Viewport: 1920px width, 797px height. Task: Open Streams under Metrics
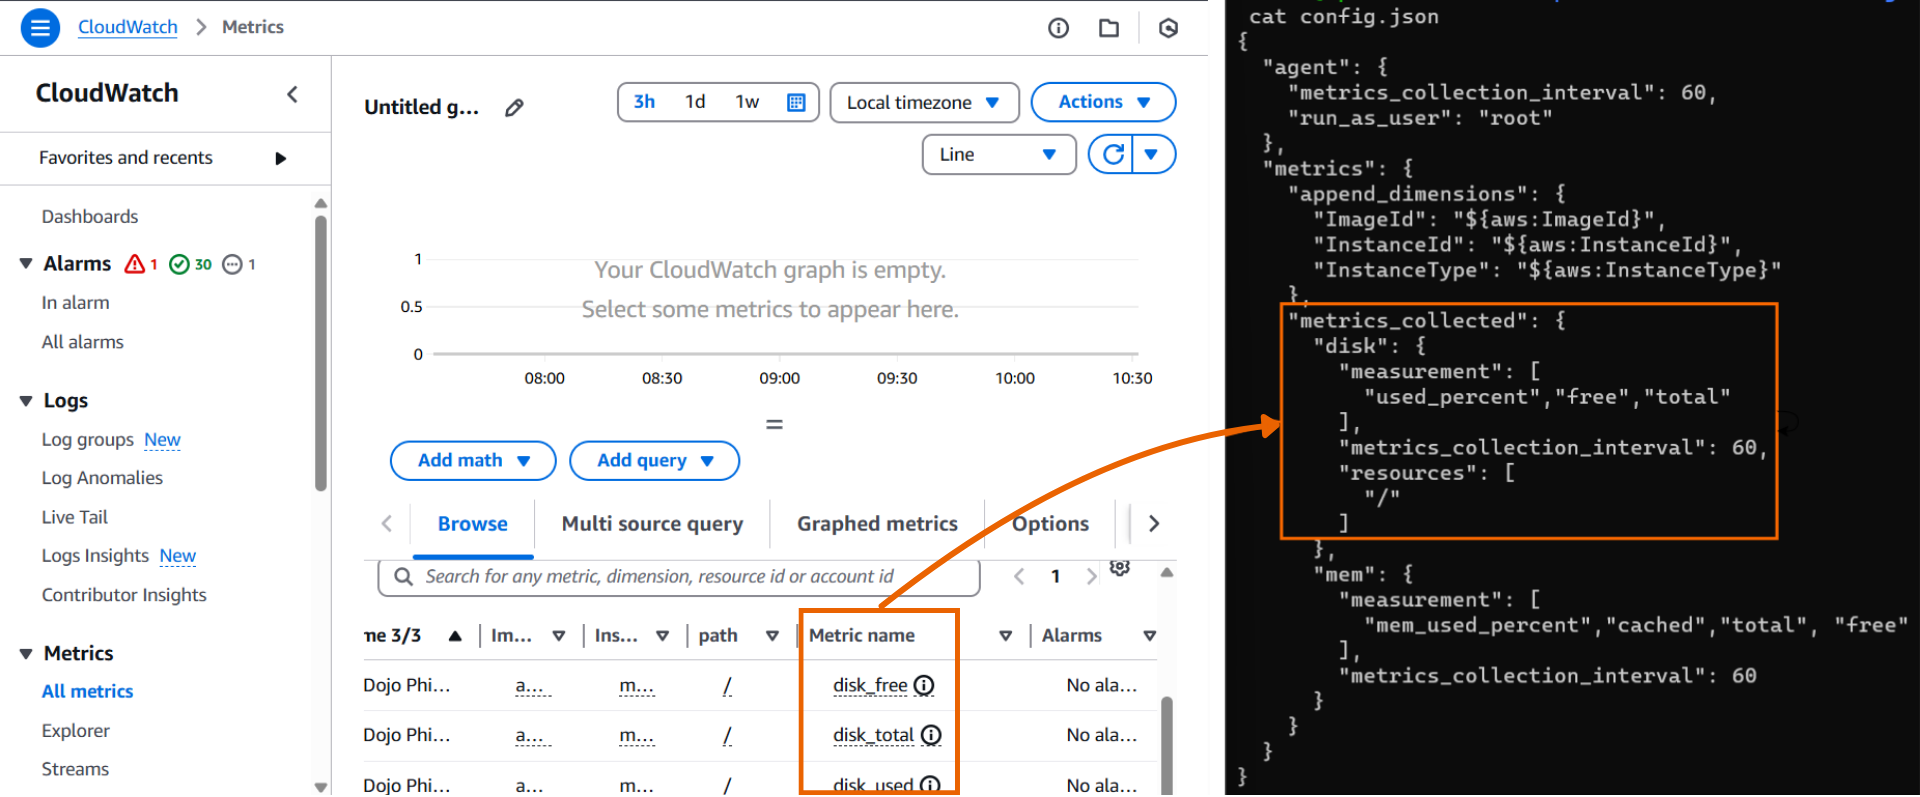point(75,769)
